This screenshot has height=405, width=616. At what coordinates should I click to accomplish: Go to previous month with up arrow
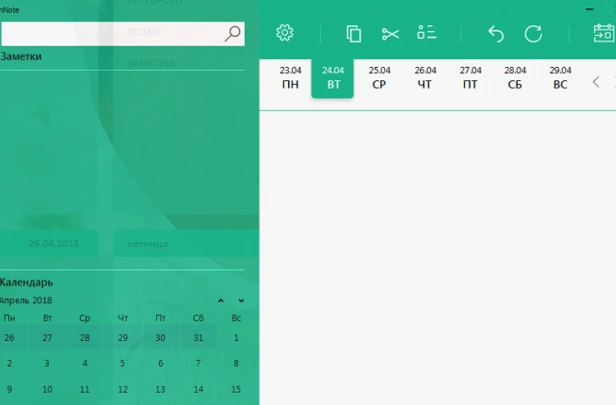tap(221, 301)
